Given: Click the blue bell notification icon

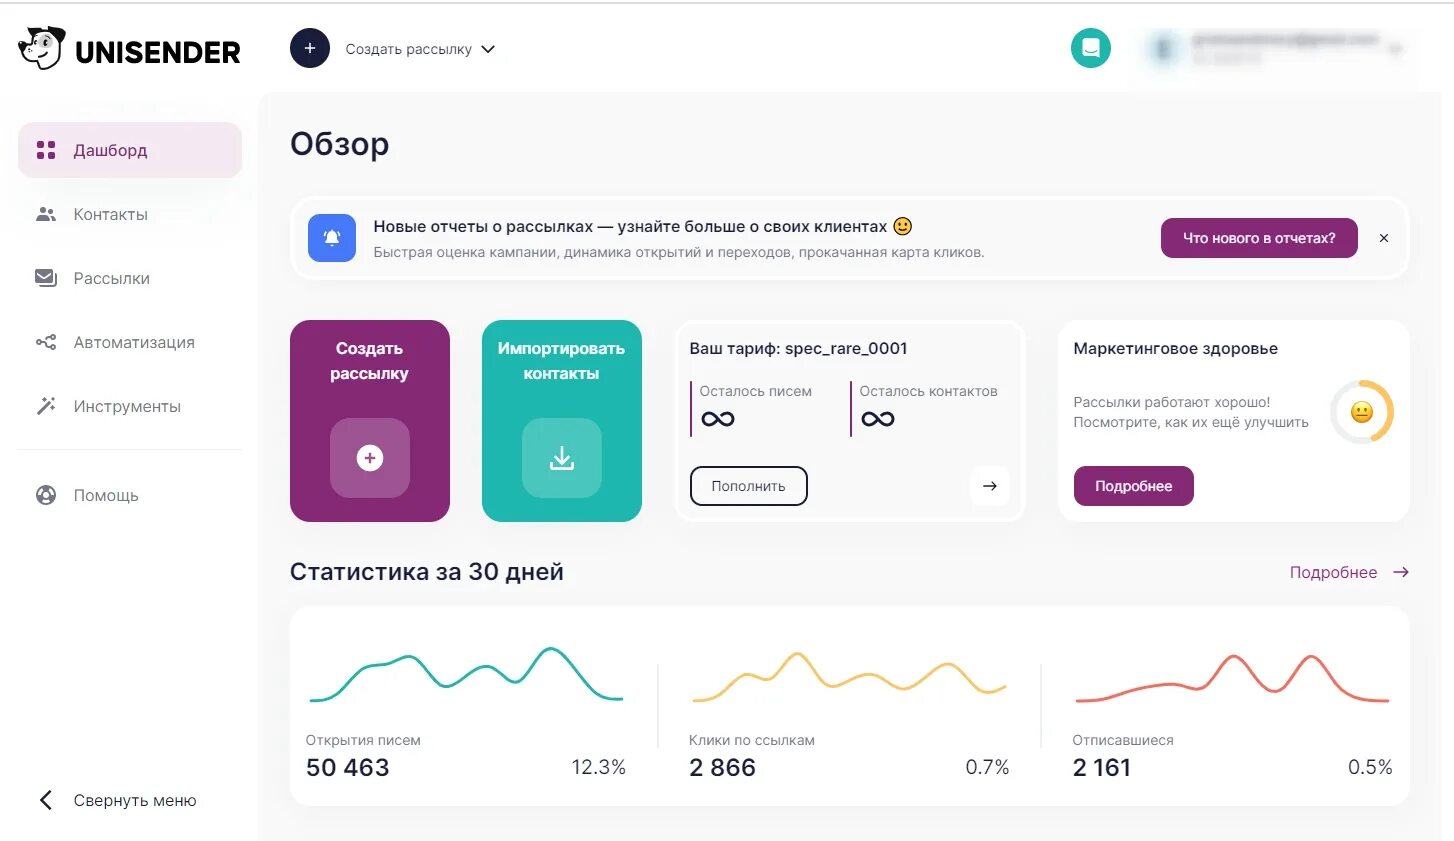Looking at the screenshot, I should (332, 238).
